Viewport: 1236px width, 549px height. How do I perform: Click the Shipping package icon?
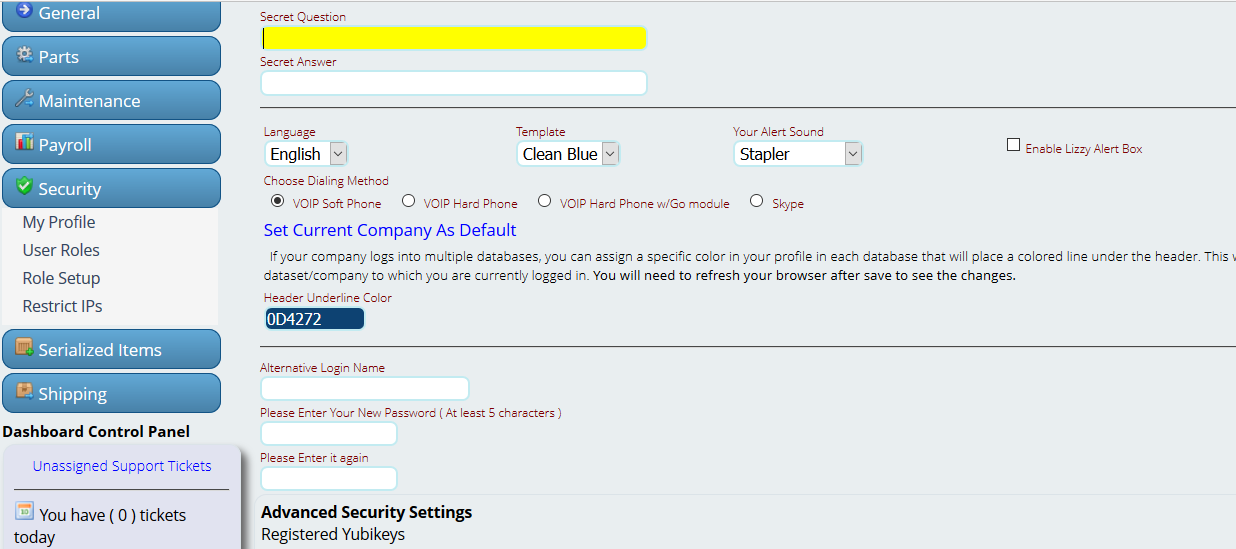click(24, 392)
